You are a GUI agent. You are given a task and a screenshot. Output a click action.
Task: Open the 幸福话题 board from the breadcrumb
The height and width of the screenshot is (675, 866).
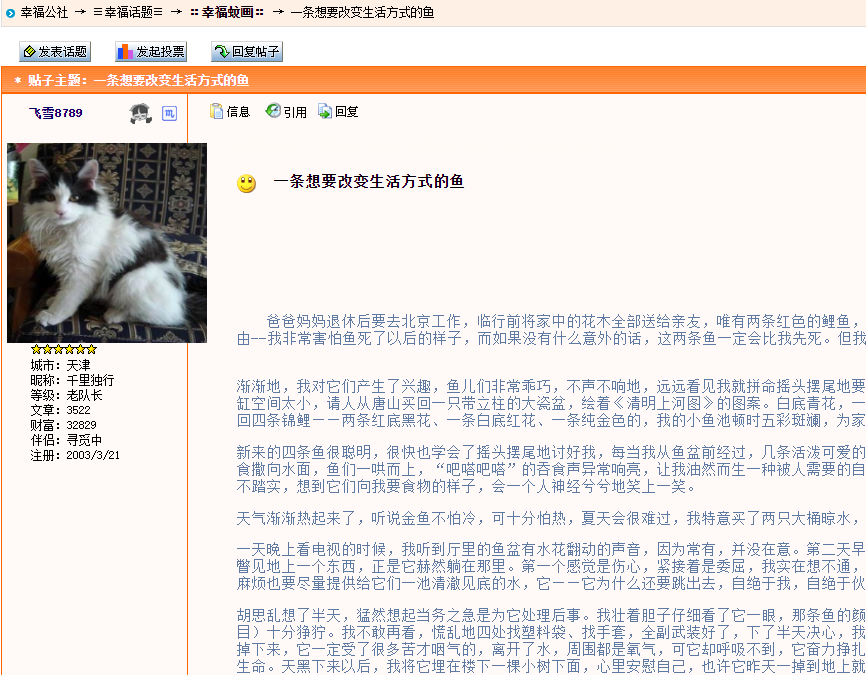click(127, 14)
